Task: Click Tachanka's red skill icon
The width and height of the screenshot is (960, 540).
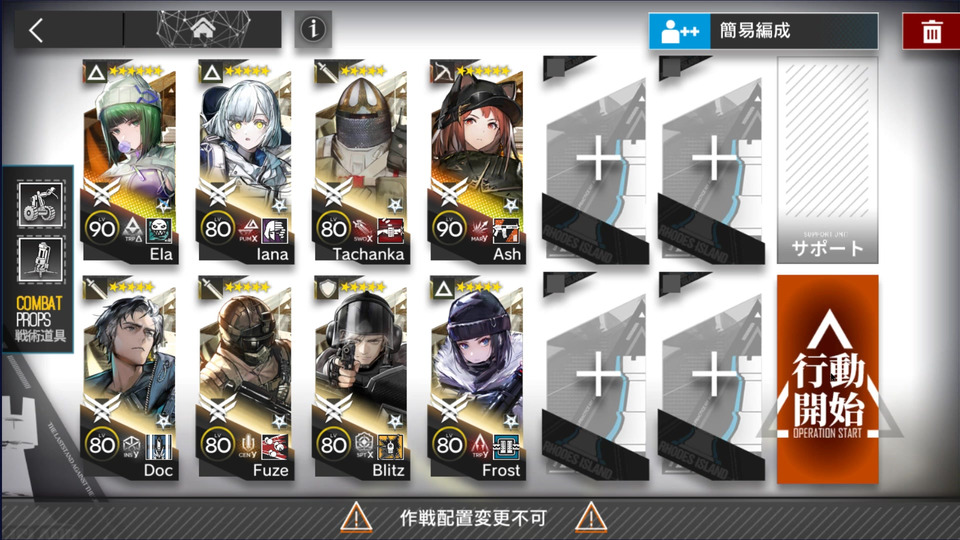Action: pyautogui.click(x=390, y=230)
